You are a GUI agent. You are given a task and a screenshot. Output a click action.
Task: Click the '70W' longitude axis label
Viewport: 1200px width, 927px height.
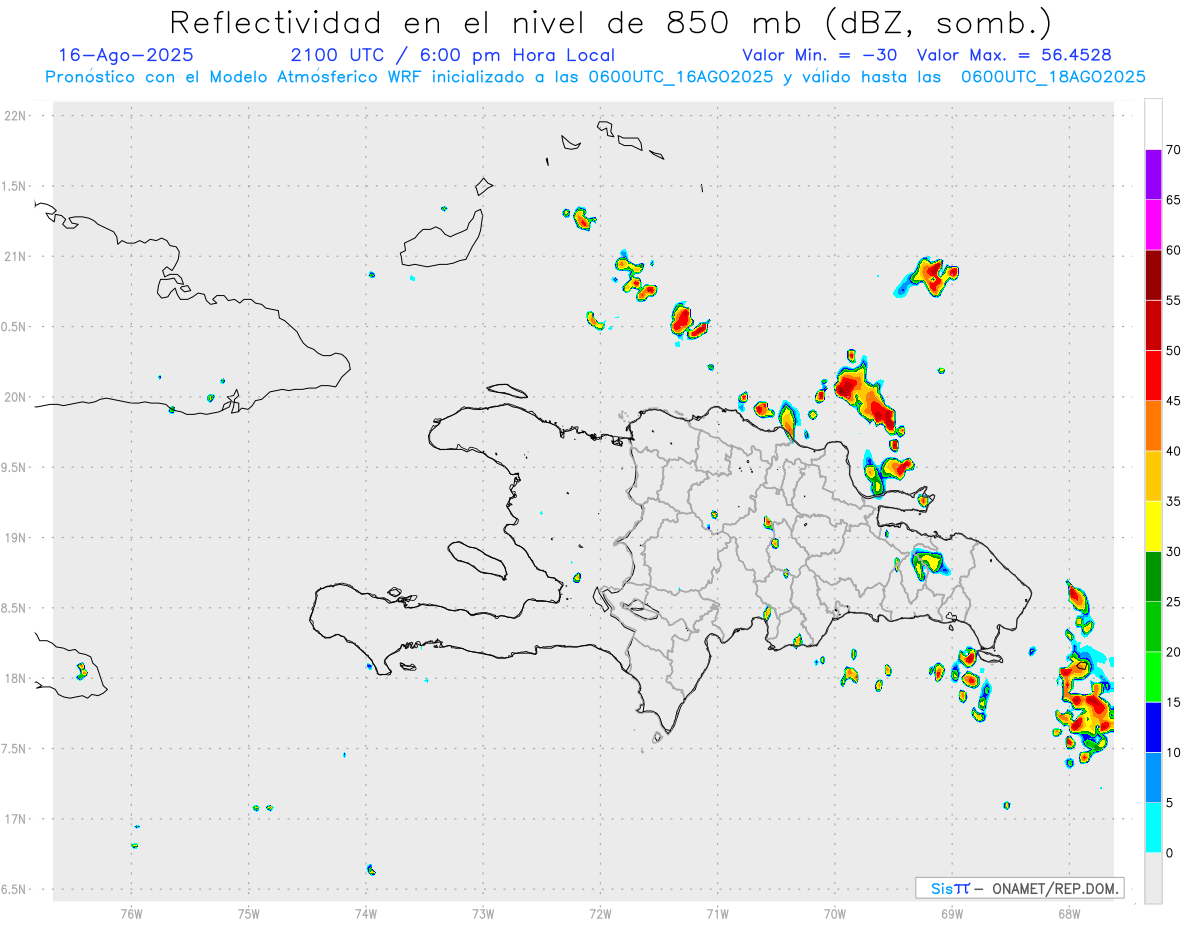pos(835,913)
